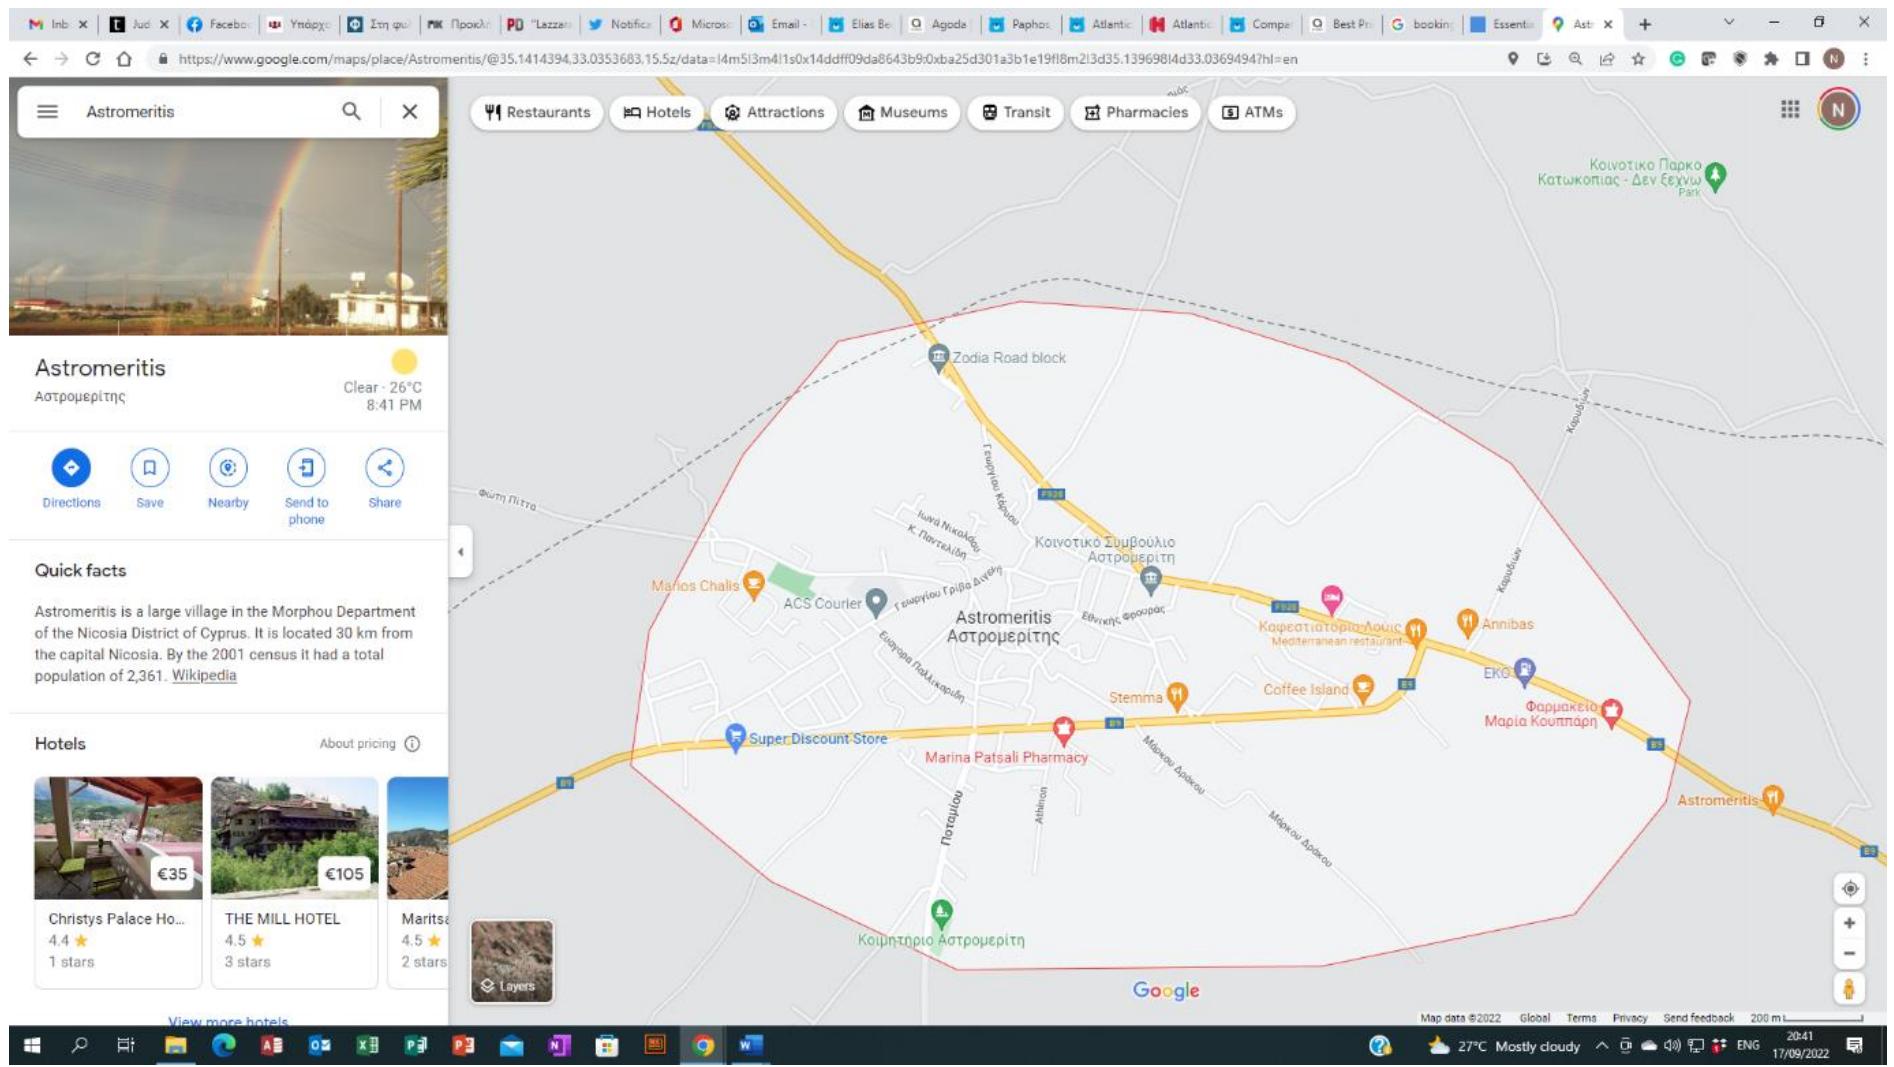The width and height of the screenshot is (1894, 1067).
Task: Open the Layers map type switcher
Action: tap(512, 961)
